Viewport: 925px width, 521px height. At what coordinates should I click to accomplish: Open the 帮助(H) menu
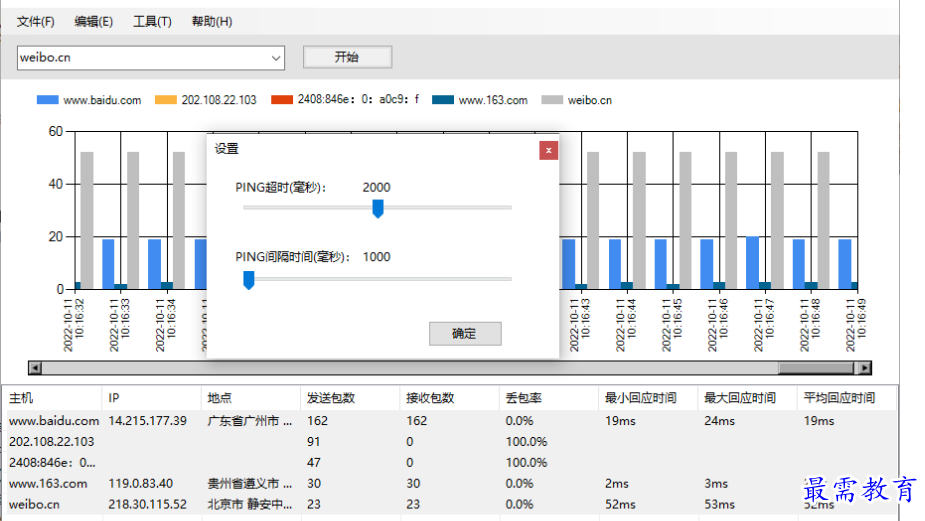tap(212, 22)
